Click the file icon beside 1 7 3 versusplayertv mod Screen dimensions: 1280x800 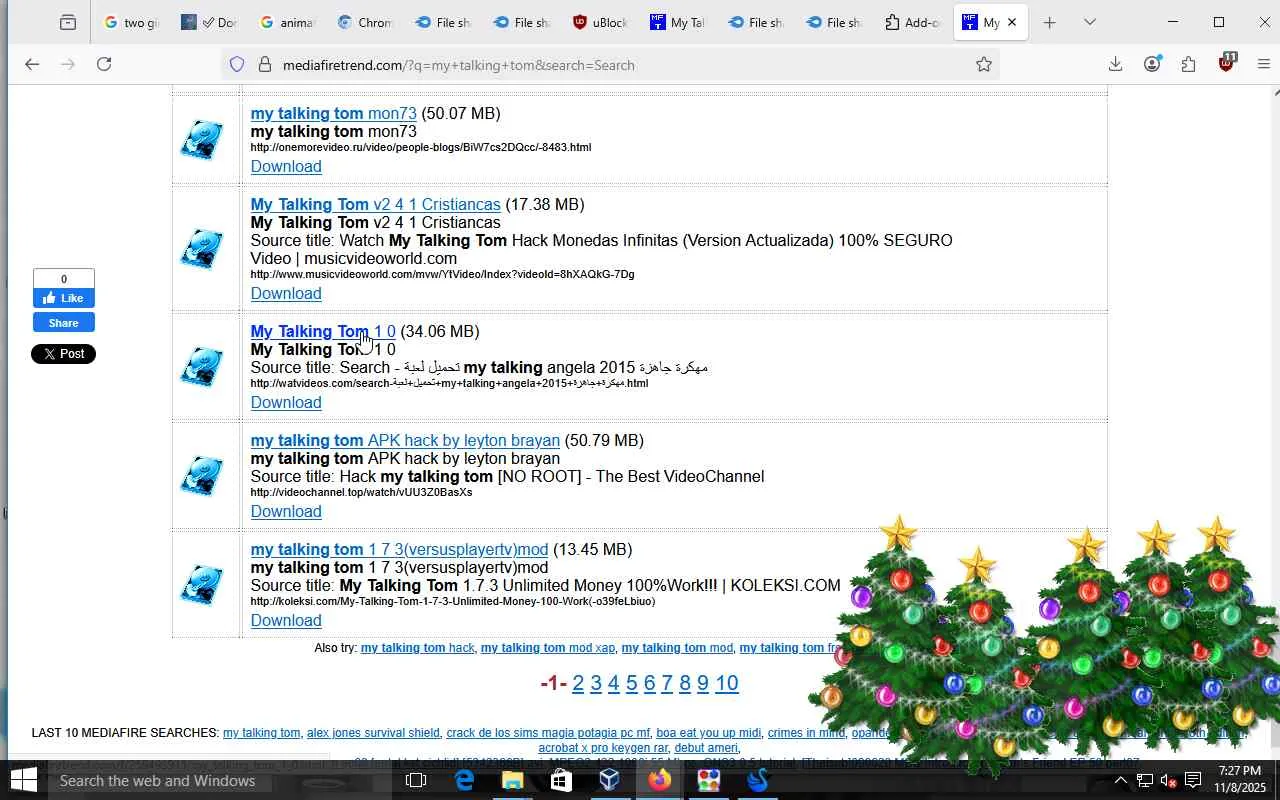202,585
